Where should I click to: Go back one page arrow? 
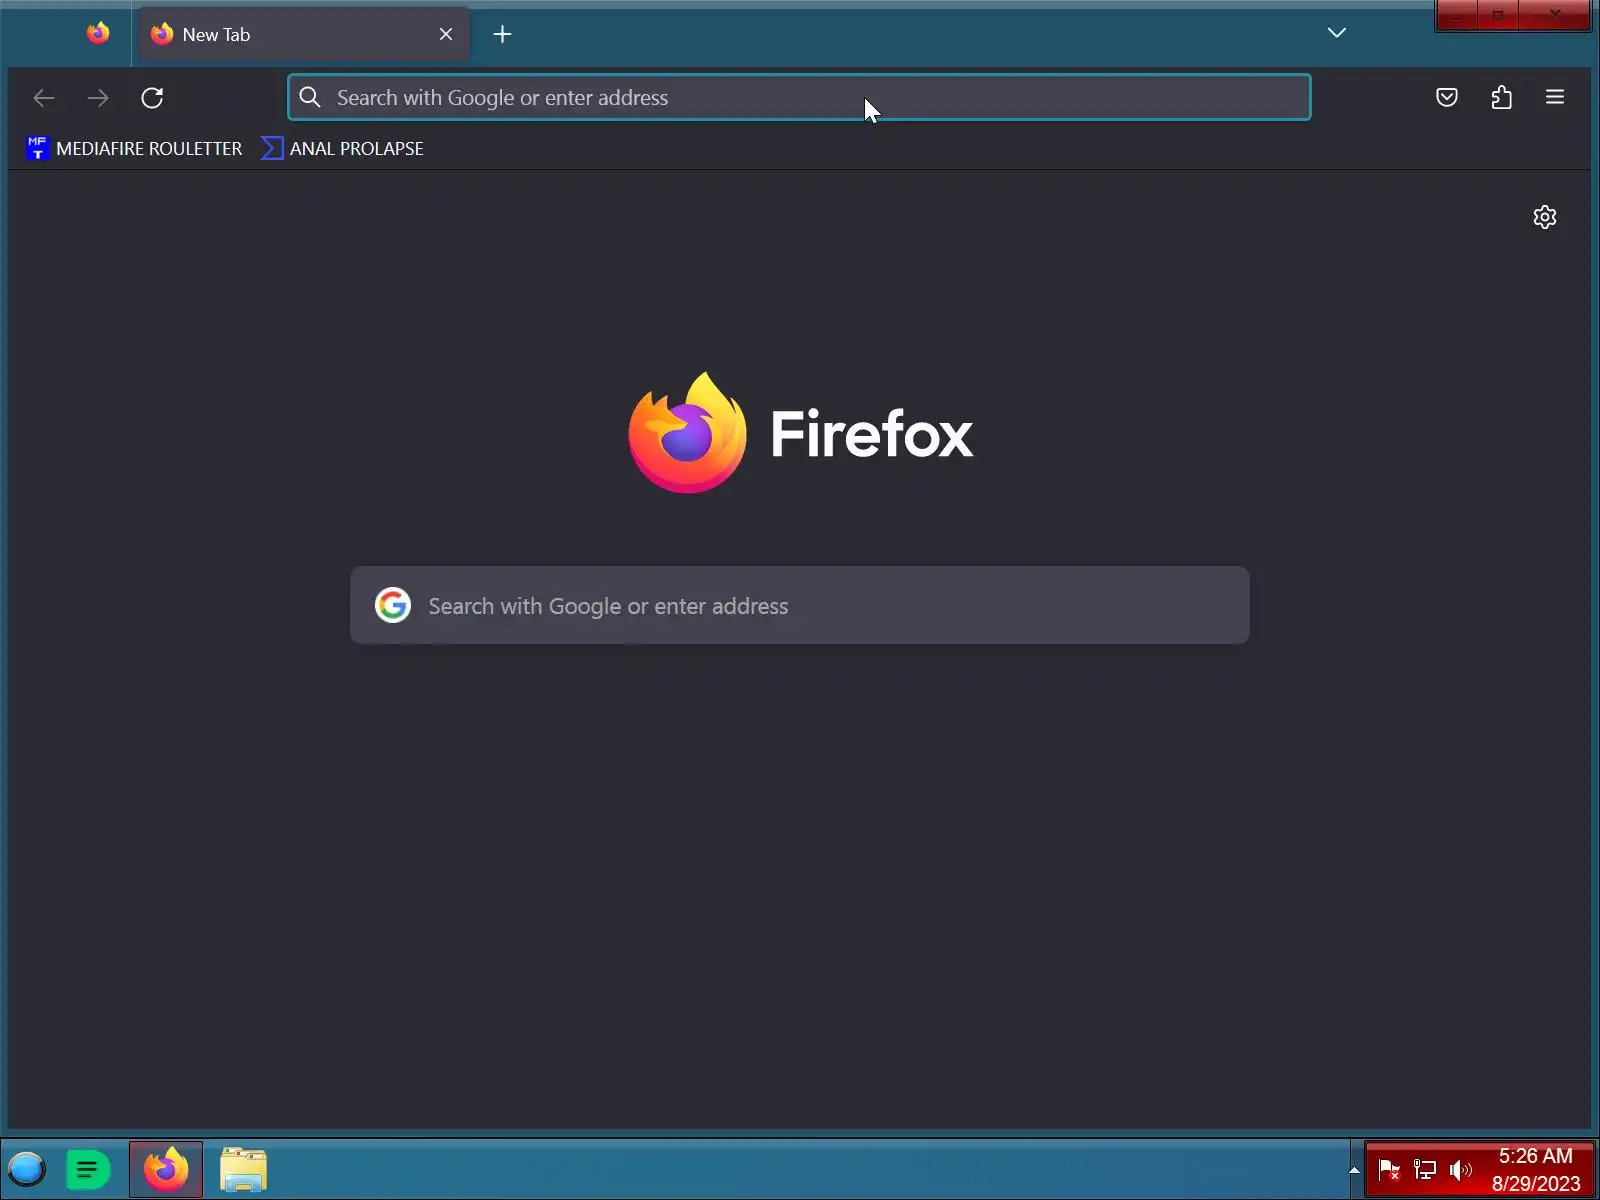pyautogui.click(x=44, y=97)
